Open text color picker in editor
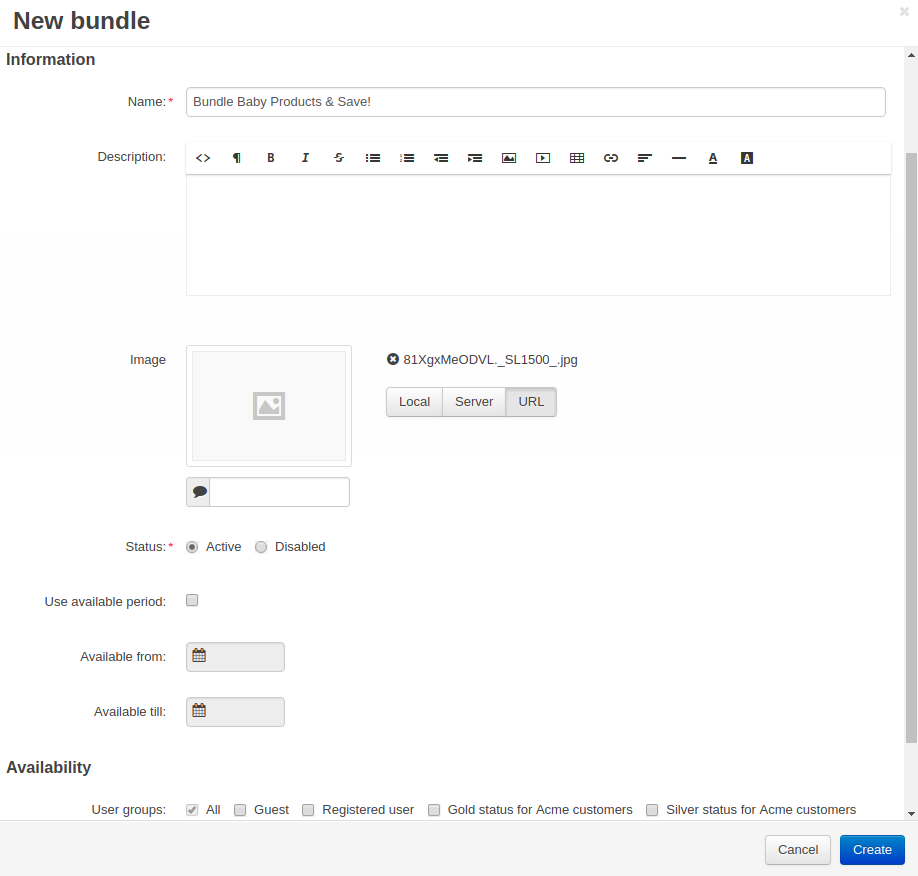This screenshot has height=876, width=918. click(713, 158)
